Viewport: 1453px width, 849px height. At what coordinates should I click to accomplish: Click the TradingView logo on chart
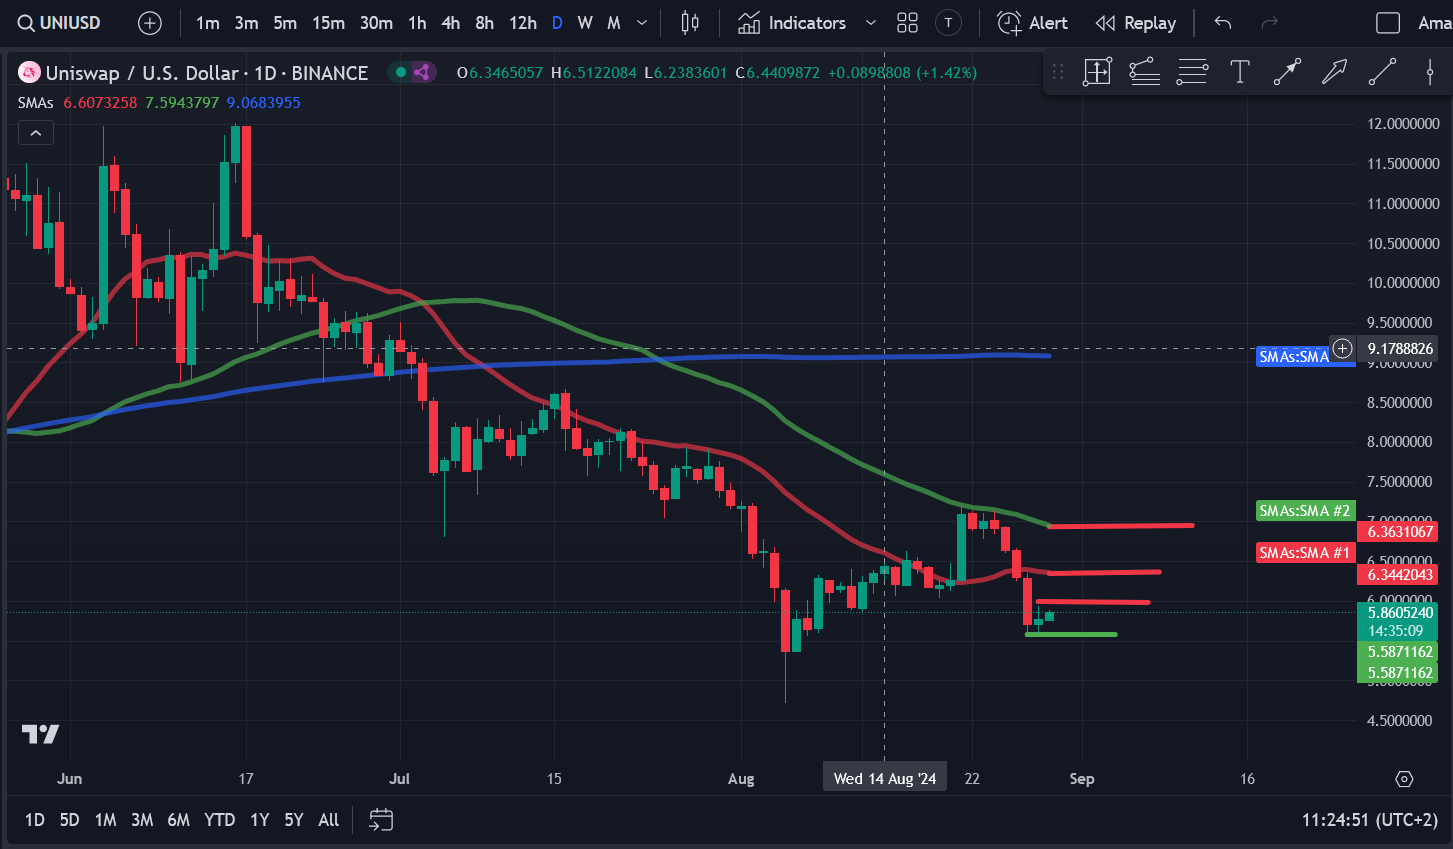[x=41, y=734]
